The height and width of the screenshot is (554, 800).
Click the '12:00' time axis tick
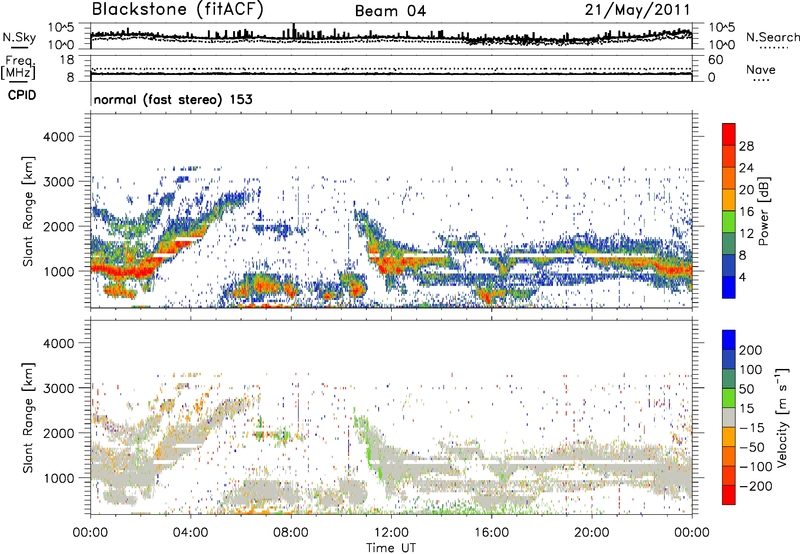[391, 533]
